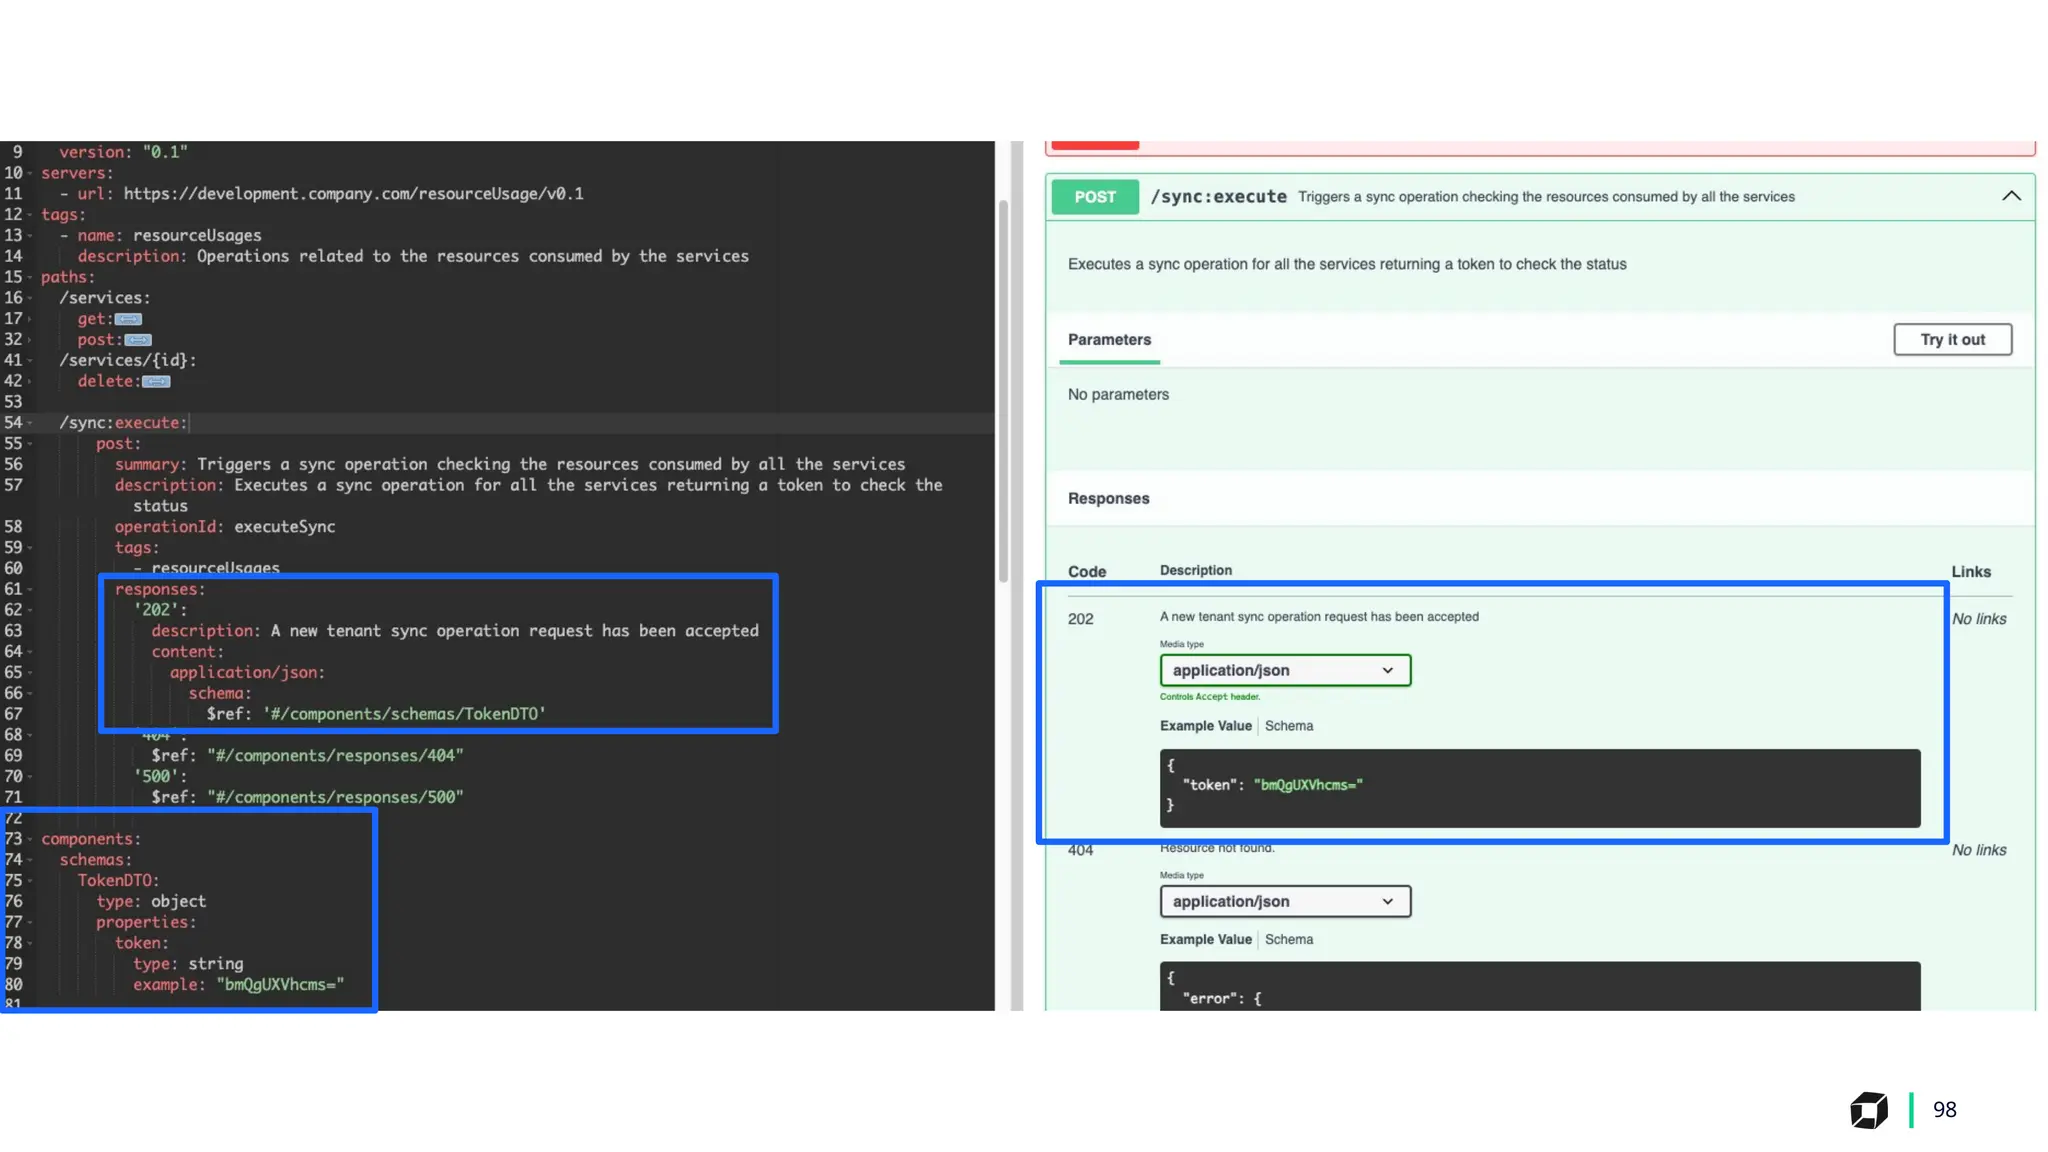Fold the TokenDTO schema at line 75
The image size is (2048, 1152).
(30, 881)
